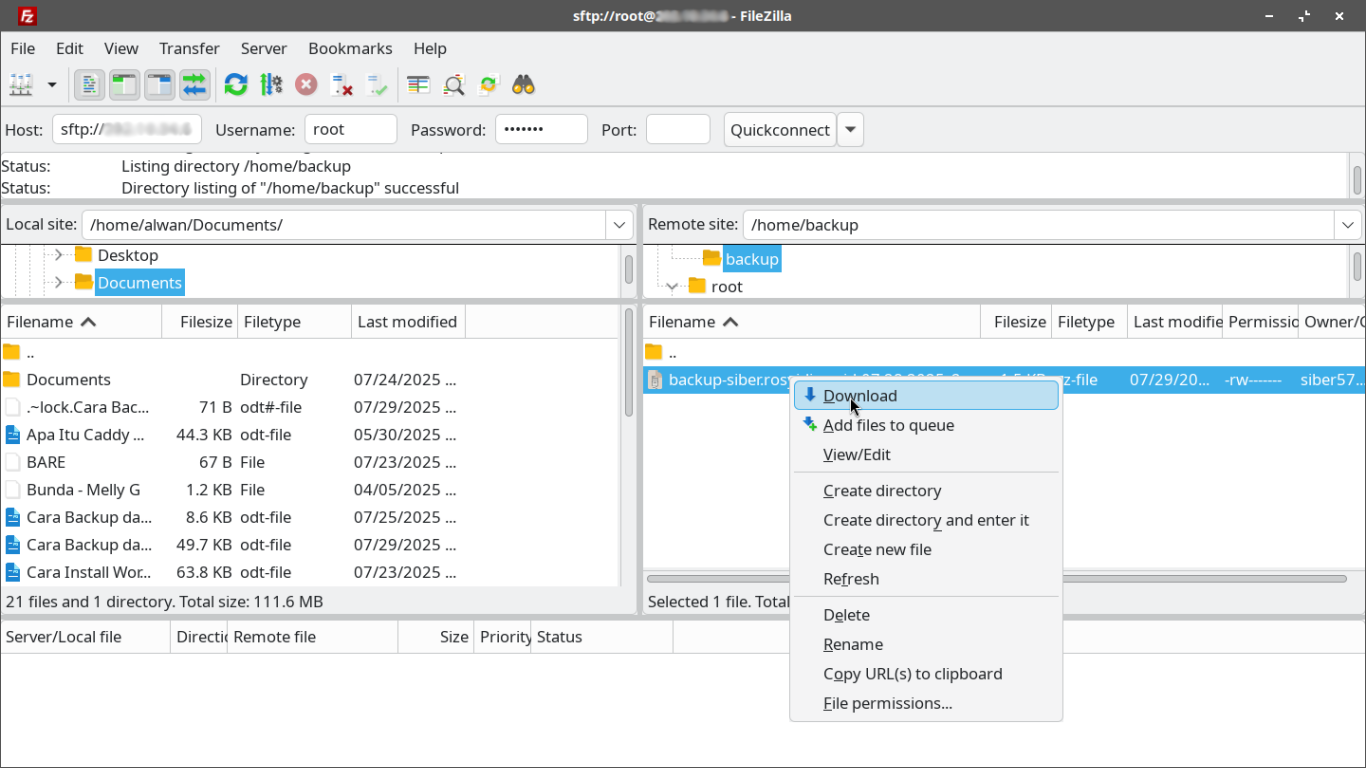Viewport: 1366px width, 768px height.
Task: Sort local files by Last modified
Action: (408, 322)
